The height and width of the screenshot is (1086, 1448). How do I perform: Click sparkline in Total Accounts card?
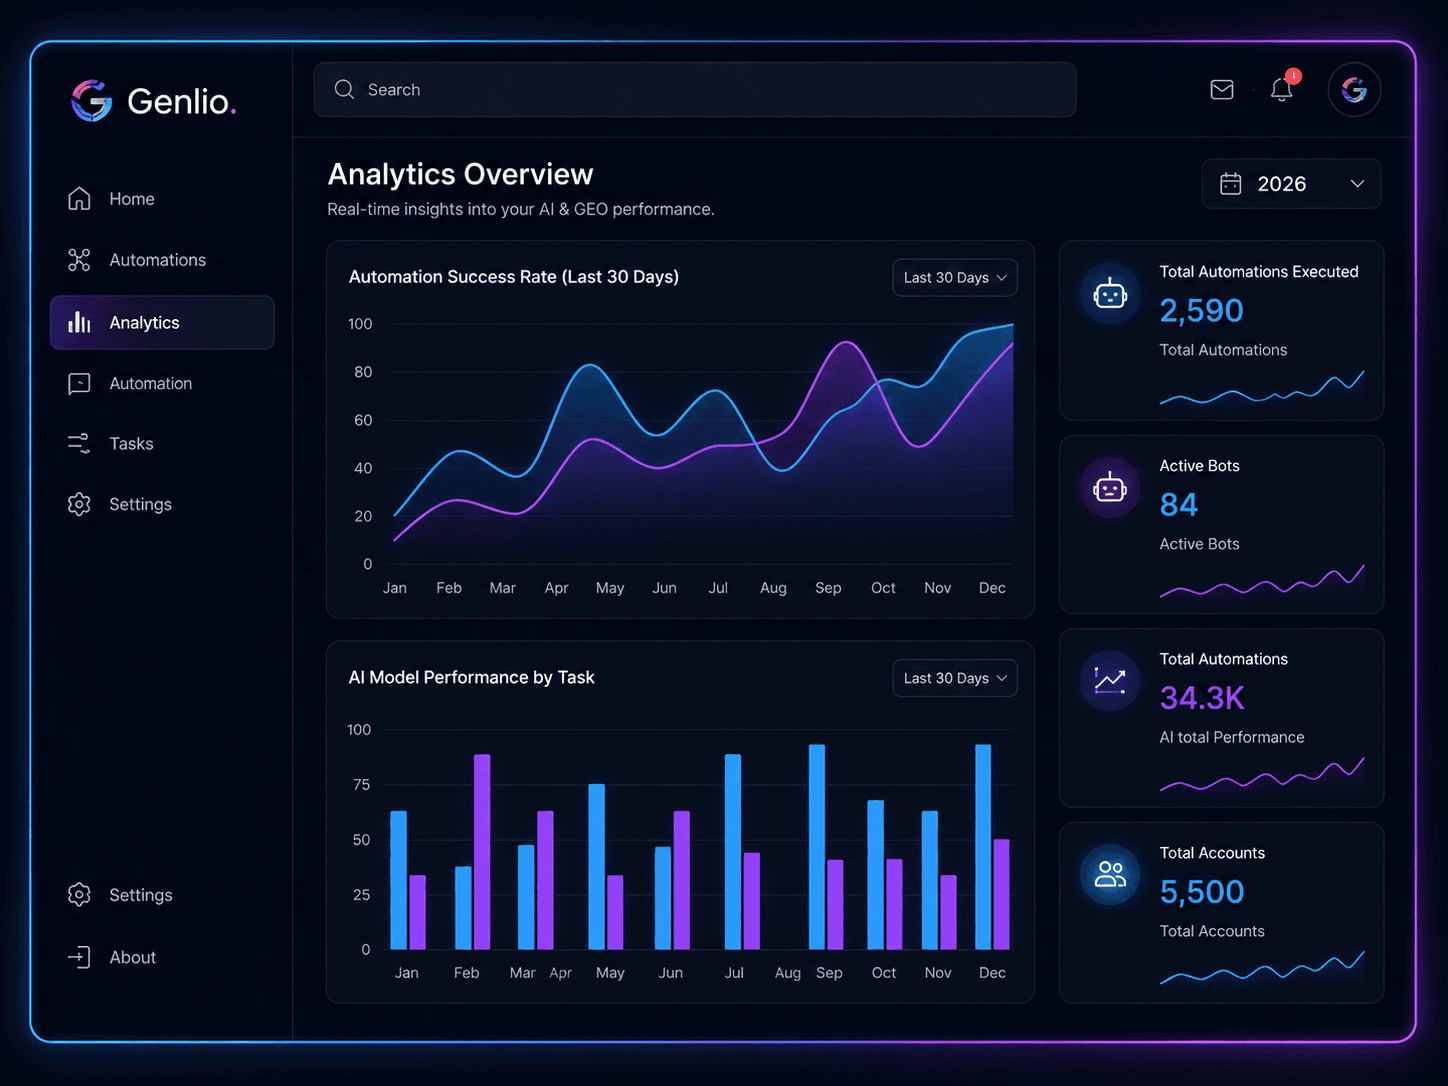[x=1262, y=968]
